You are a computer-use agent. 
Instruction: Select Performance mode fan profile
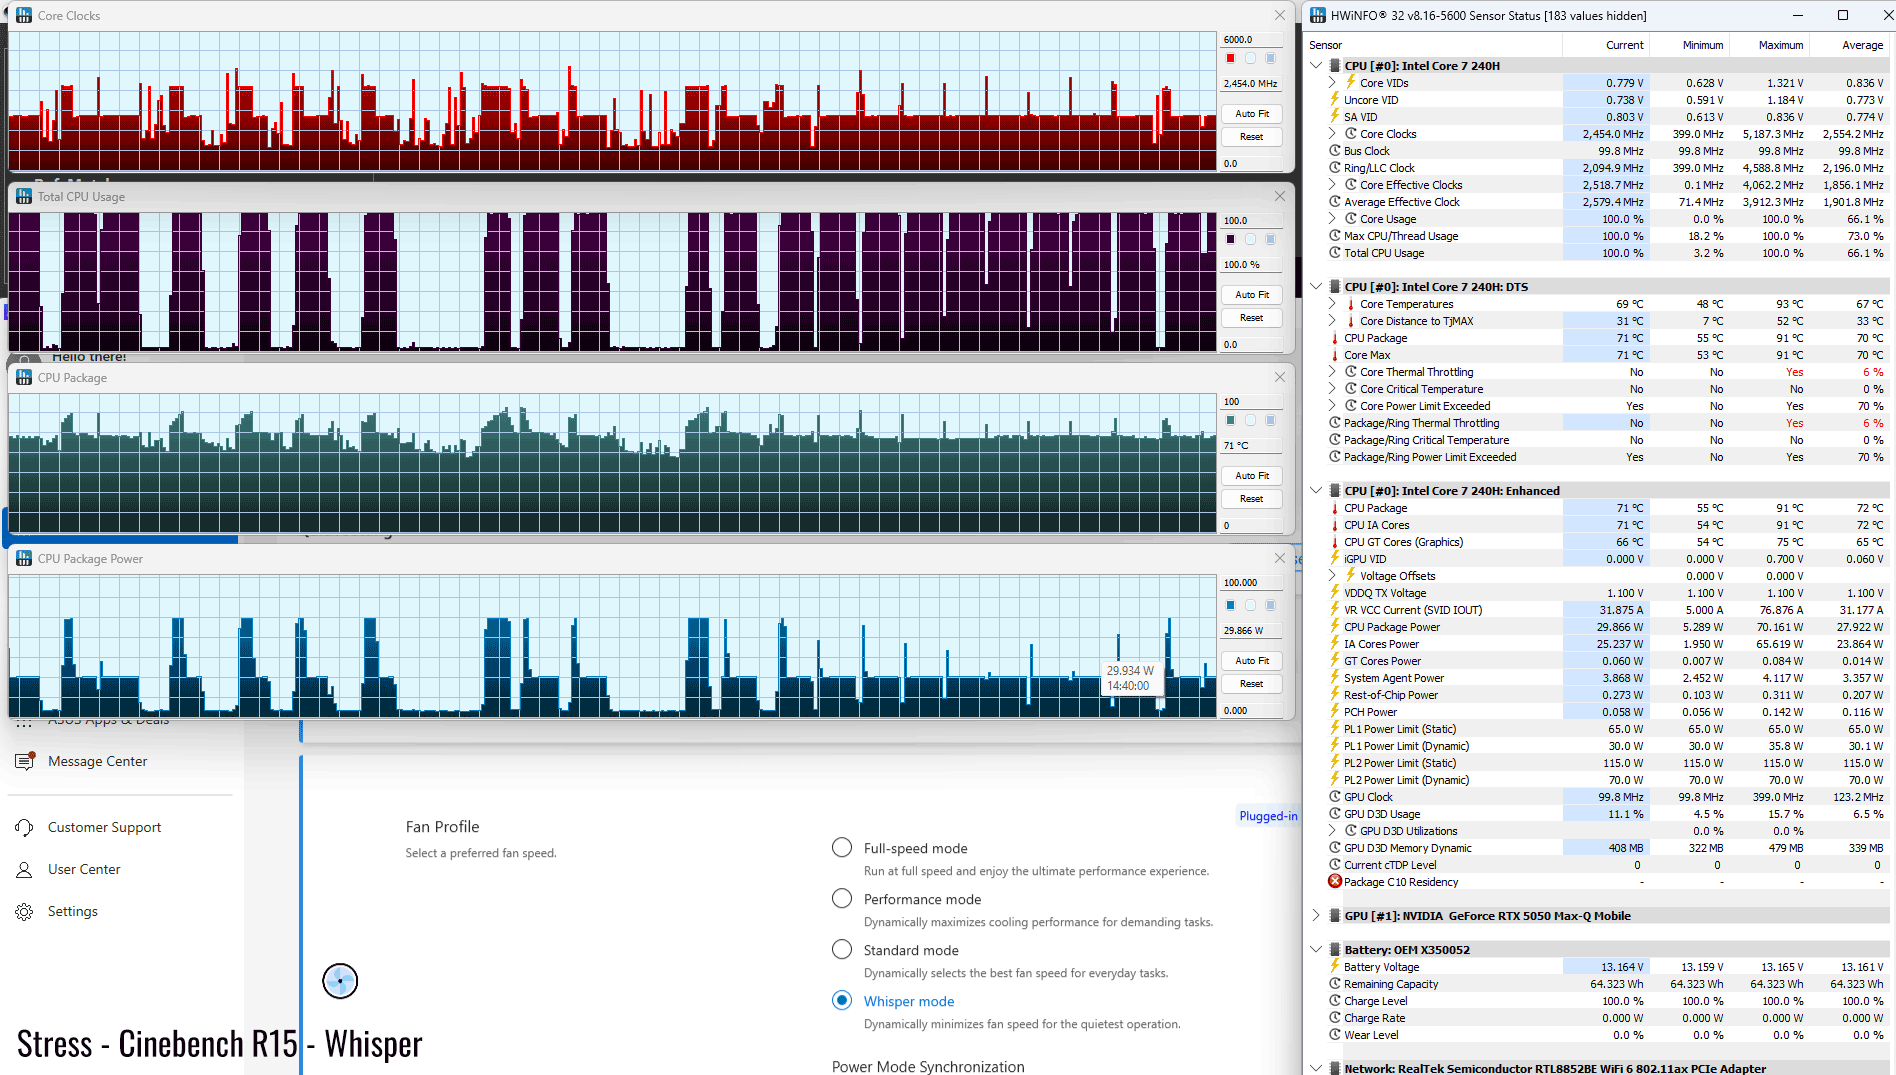point(842,899)
